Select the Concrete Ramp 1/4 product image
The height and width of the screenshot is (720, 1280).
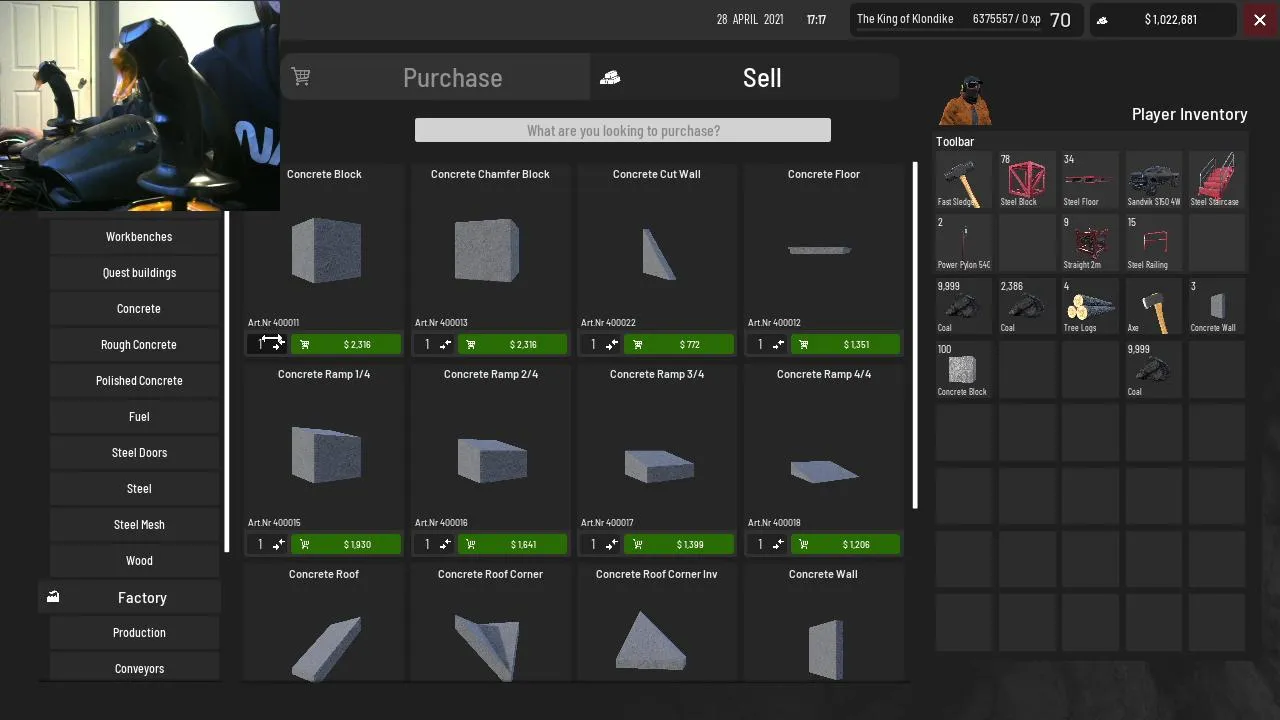point(326,454)
